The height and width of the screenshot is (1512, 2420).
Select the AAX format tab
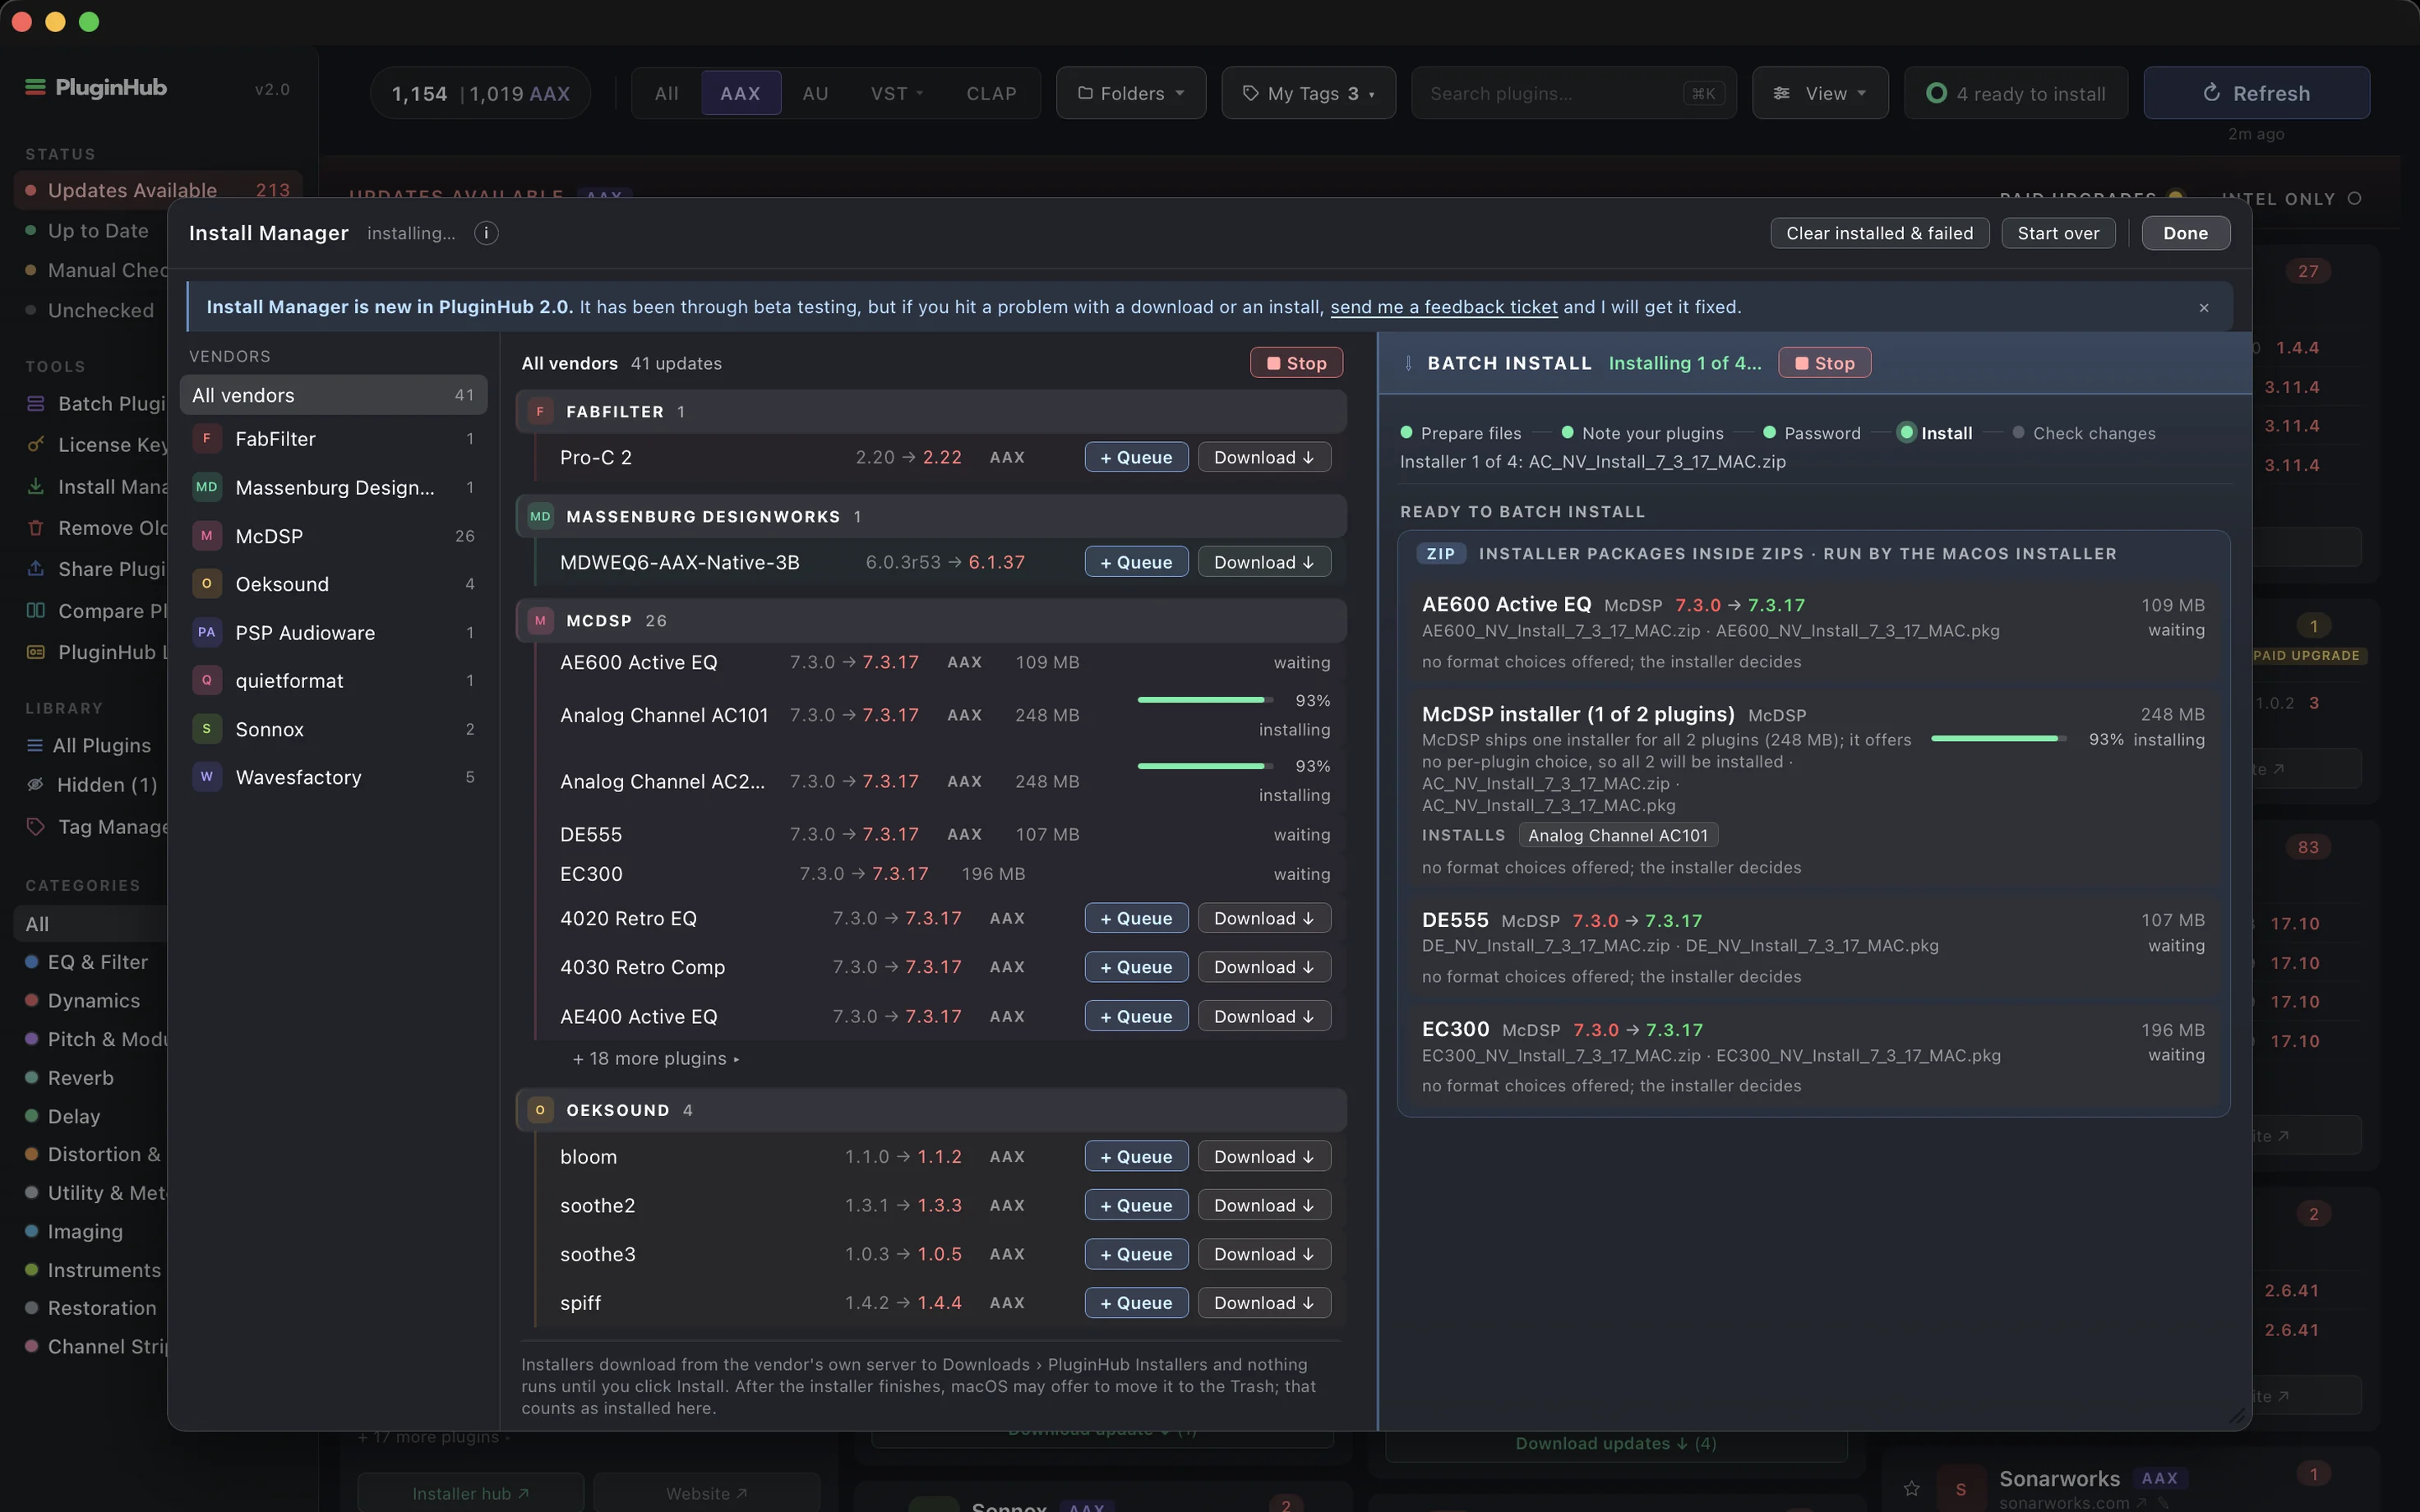(x=741, y=93)
